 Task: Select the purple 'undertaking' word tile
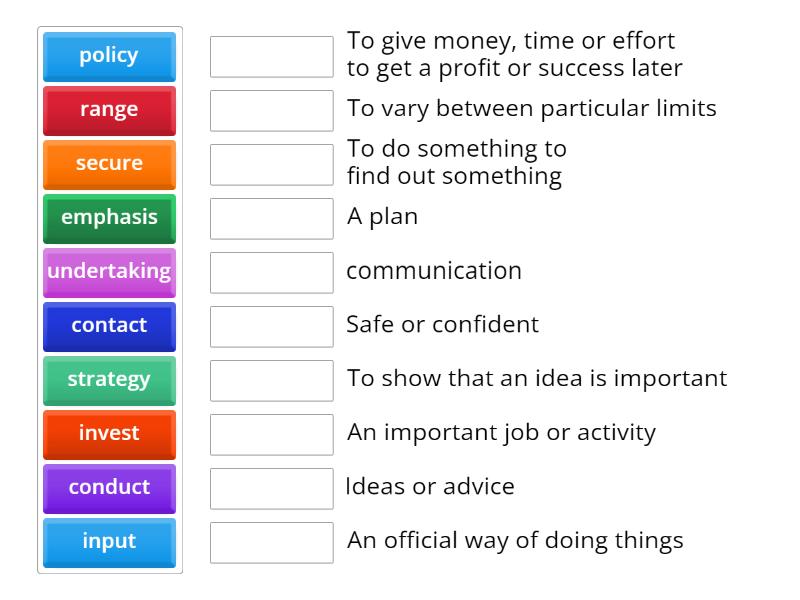click(x=109, y=272)
